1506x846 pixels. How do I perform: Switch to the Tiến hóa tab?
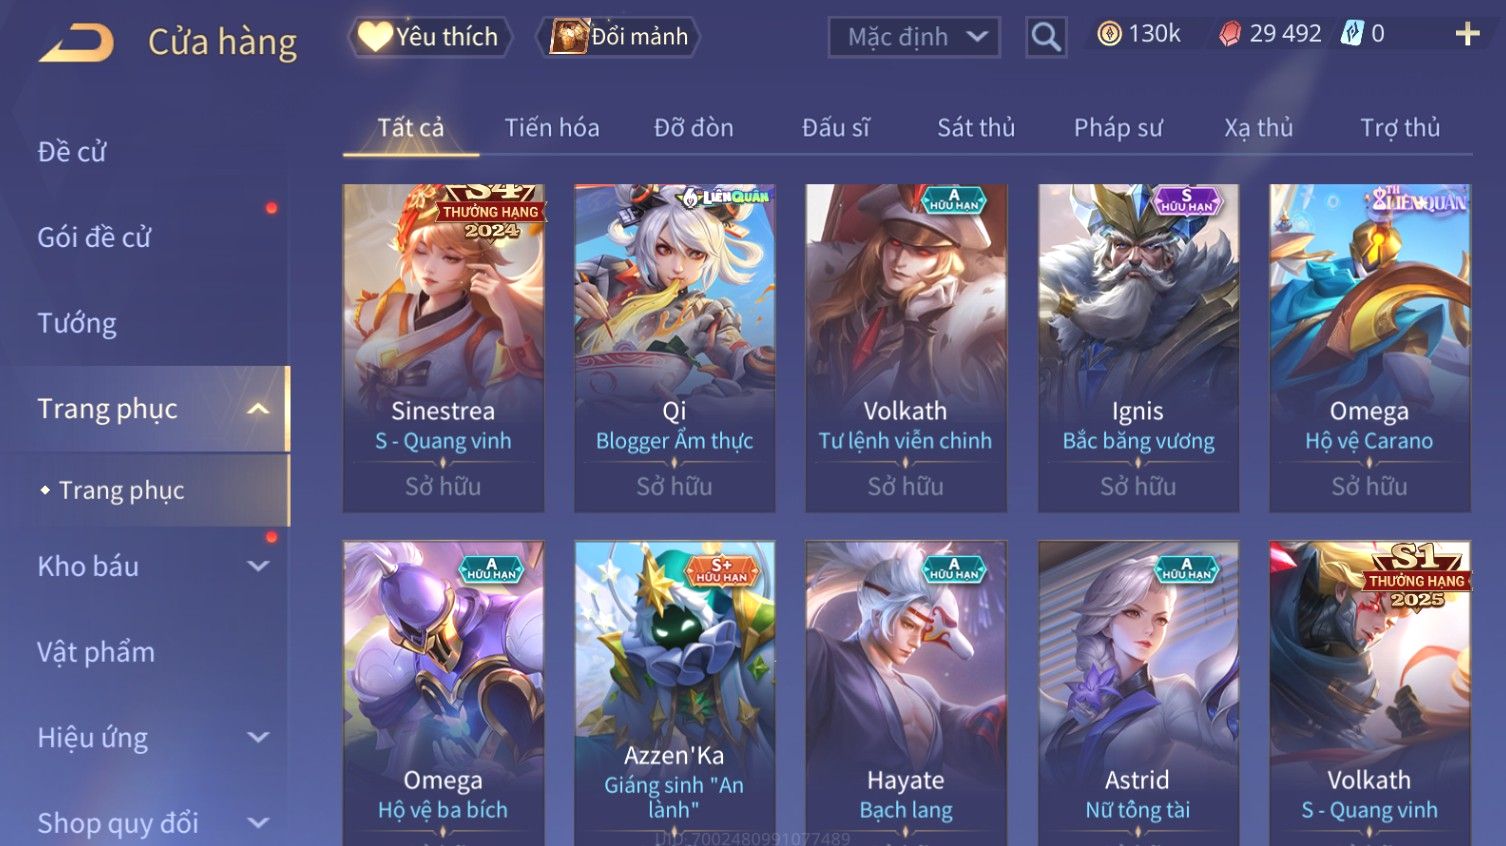point(552,128)
